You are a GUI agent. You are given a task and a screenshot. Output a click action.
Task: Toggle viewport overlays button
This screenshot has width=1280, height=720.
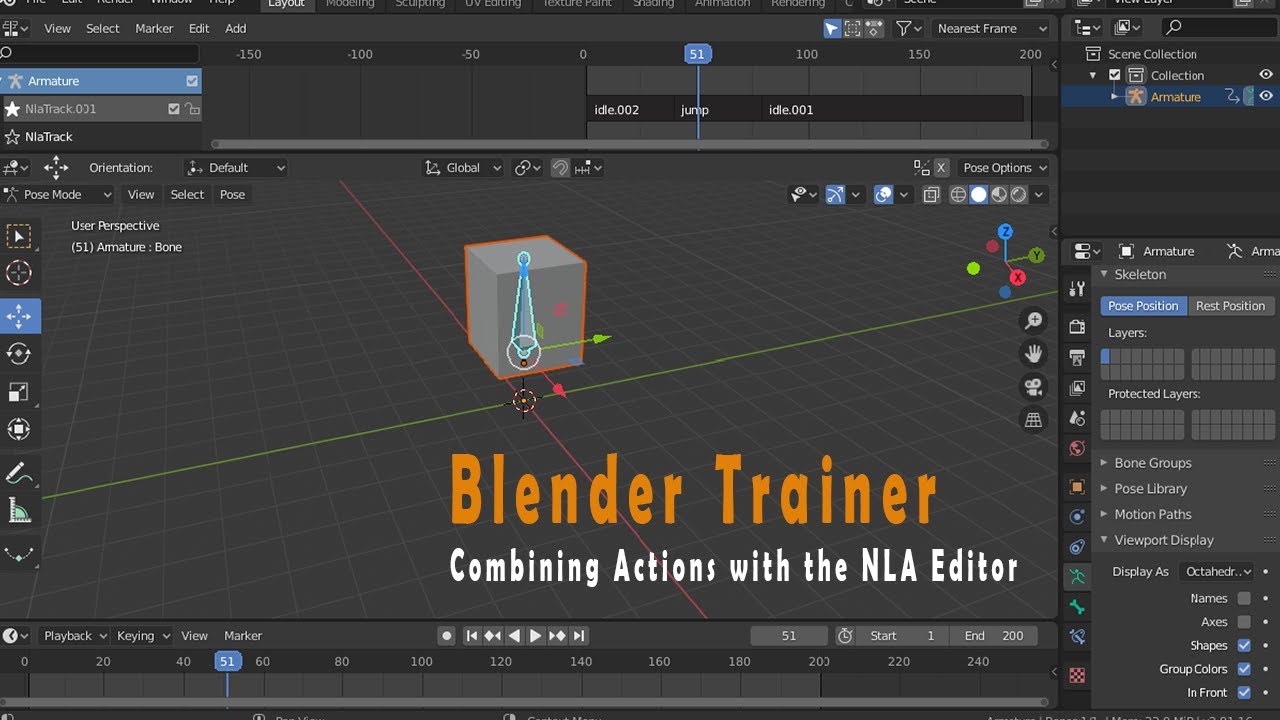pyautogui.click(x=883, y=195)
